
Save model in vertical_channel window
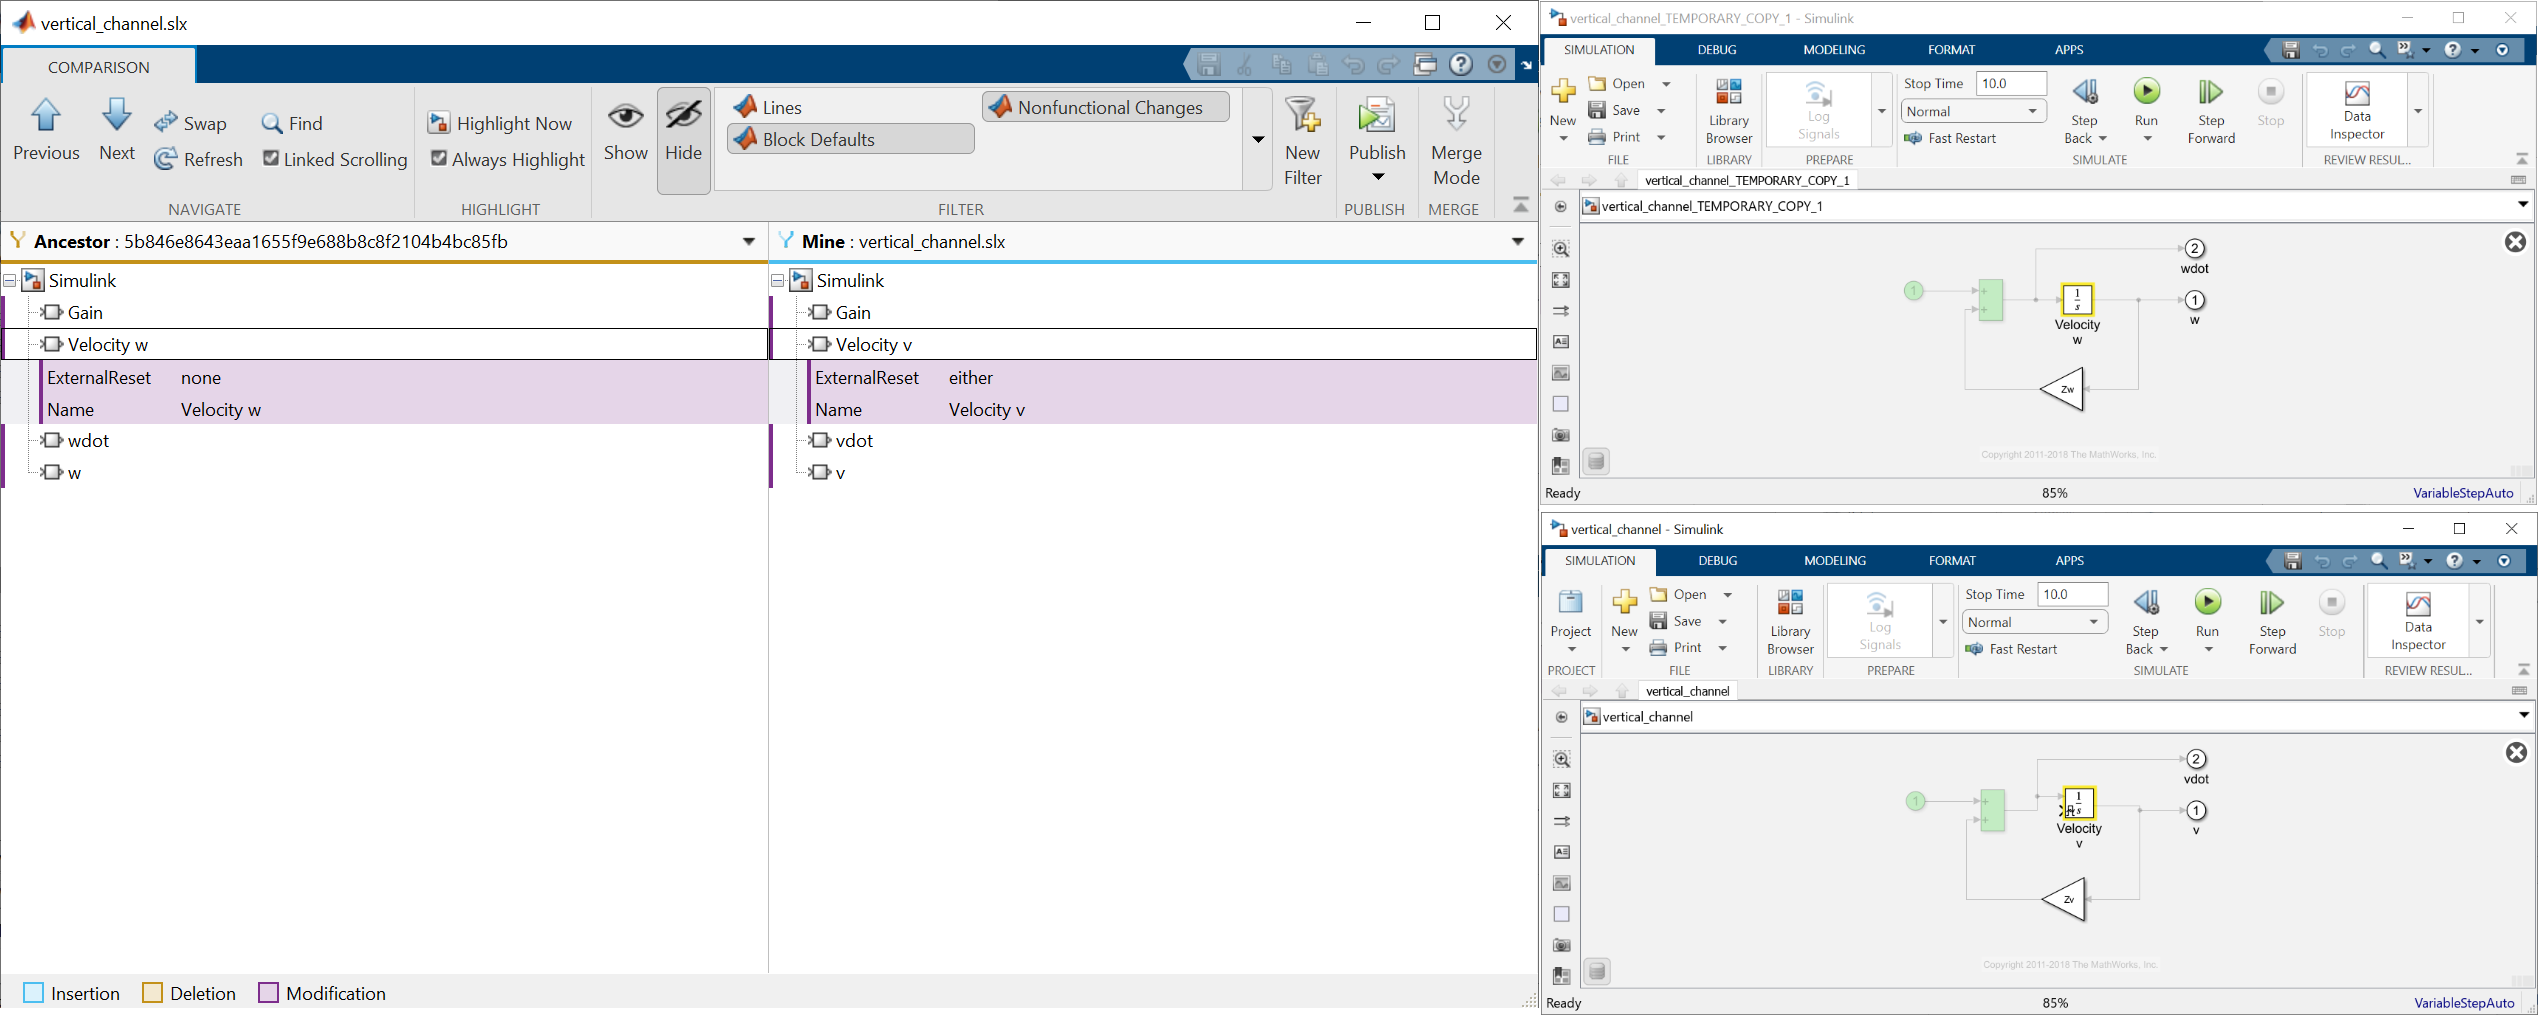click(x=1677, y=621)
